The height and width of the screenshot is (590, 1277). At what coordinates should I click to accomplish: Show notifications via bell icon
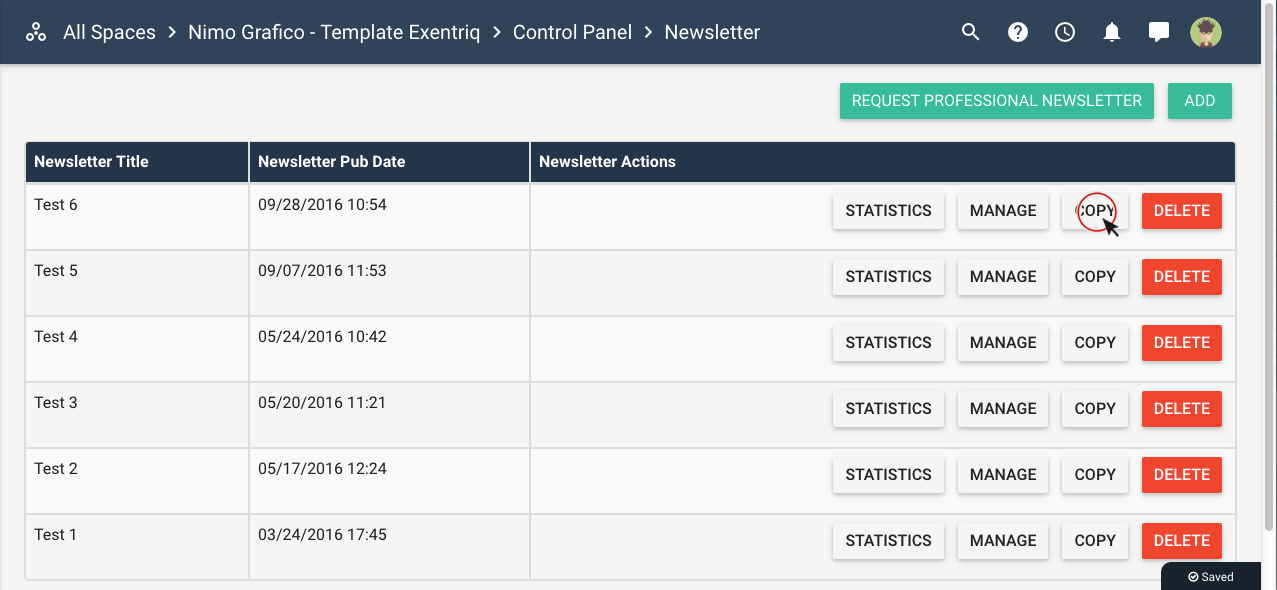[x=1112, y=32]
